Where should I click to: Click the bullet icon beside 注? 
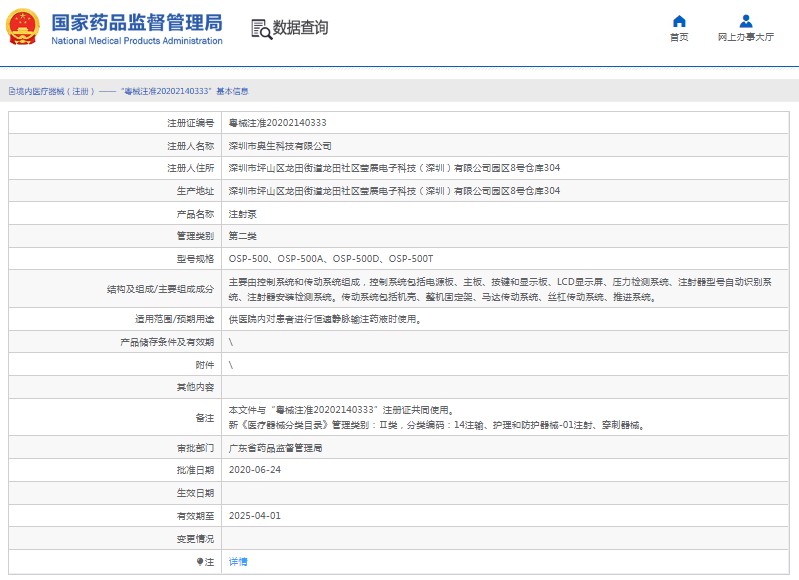pos(200,562)
